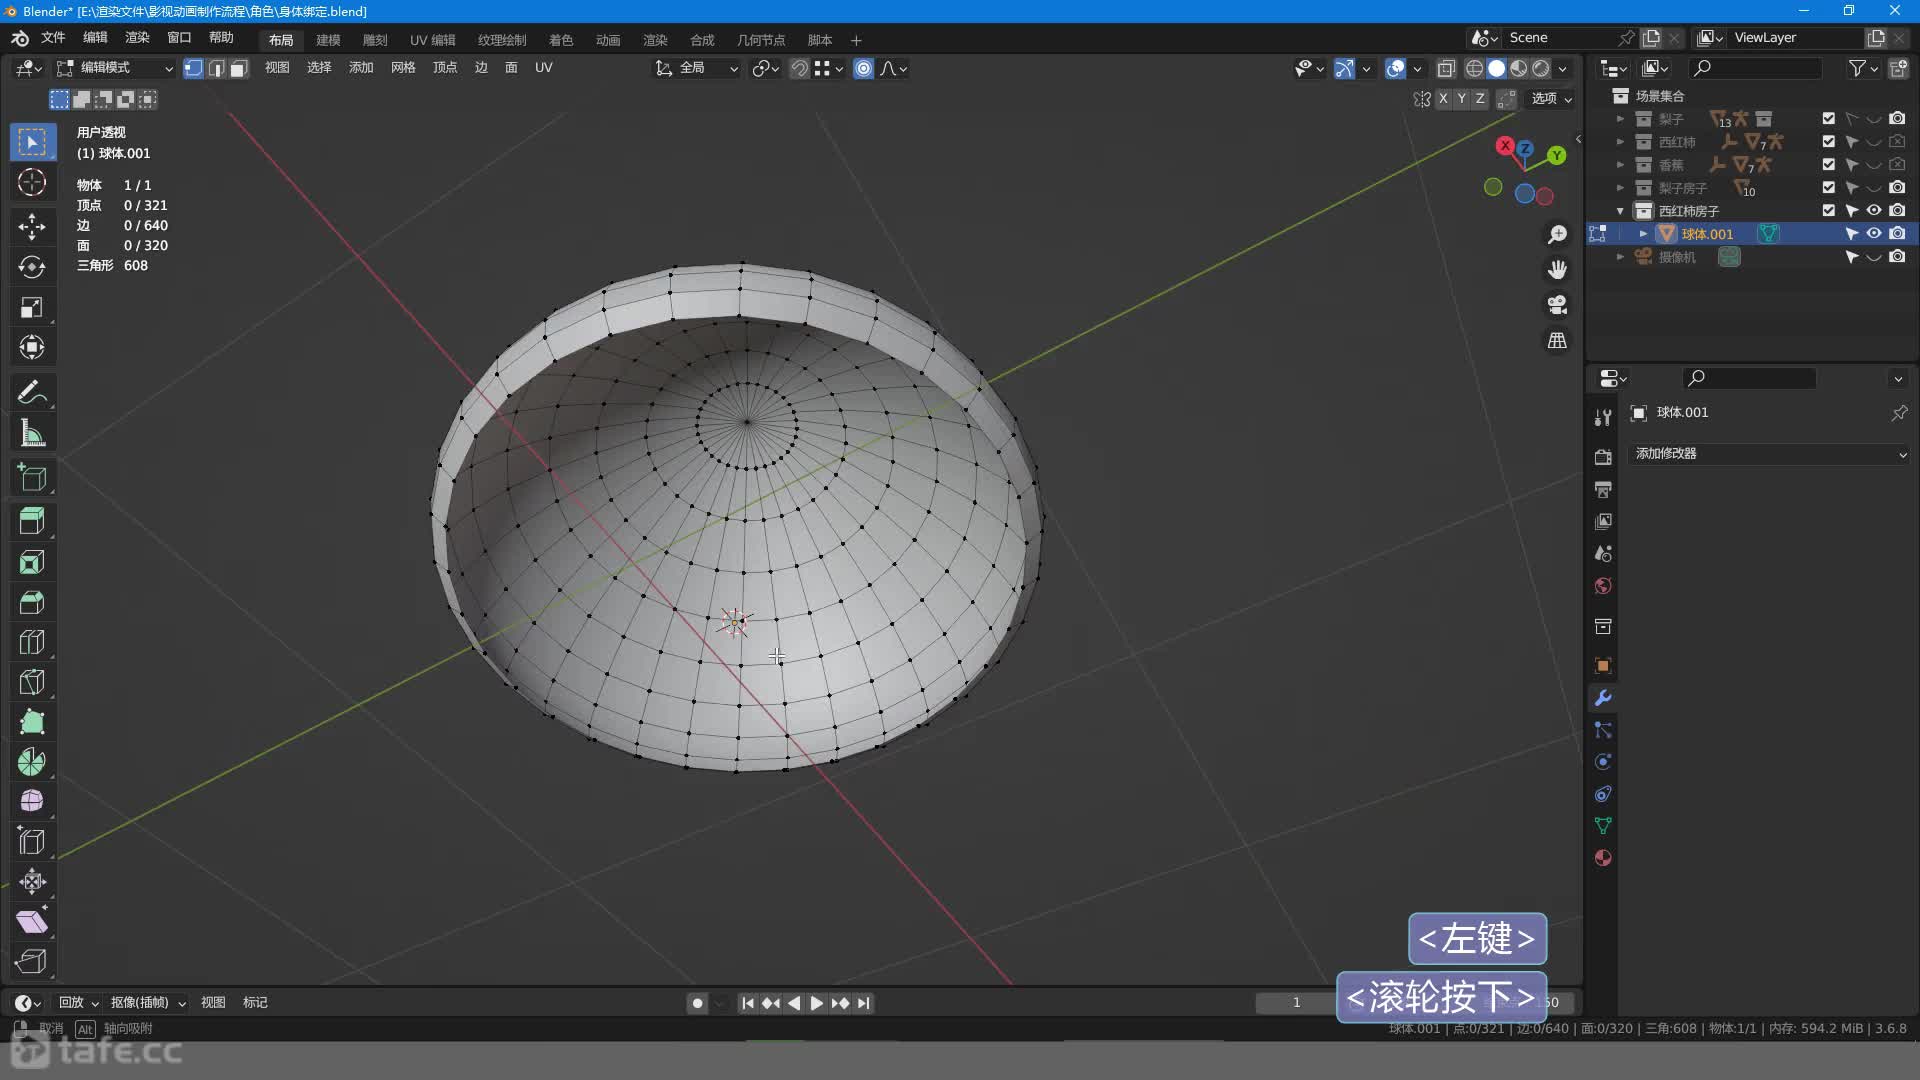Image resolution: width=1920 pixels, height=1080 pixels.
Task: Select the Loop Cut tool
Action: [32, 642]
